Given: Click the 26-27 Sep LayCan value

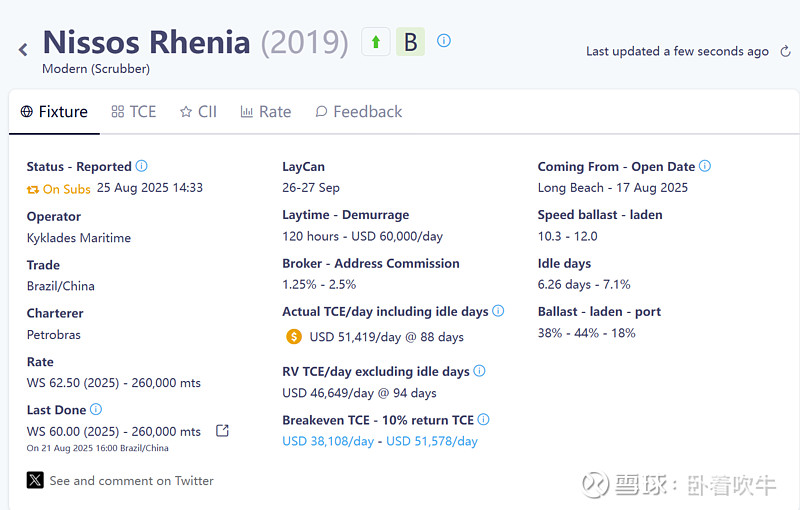Looking at the screenshot, I should (x=311, y=188).
